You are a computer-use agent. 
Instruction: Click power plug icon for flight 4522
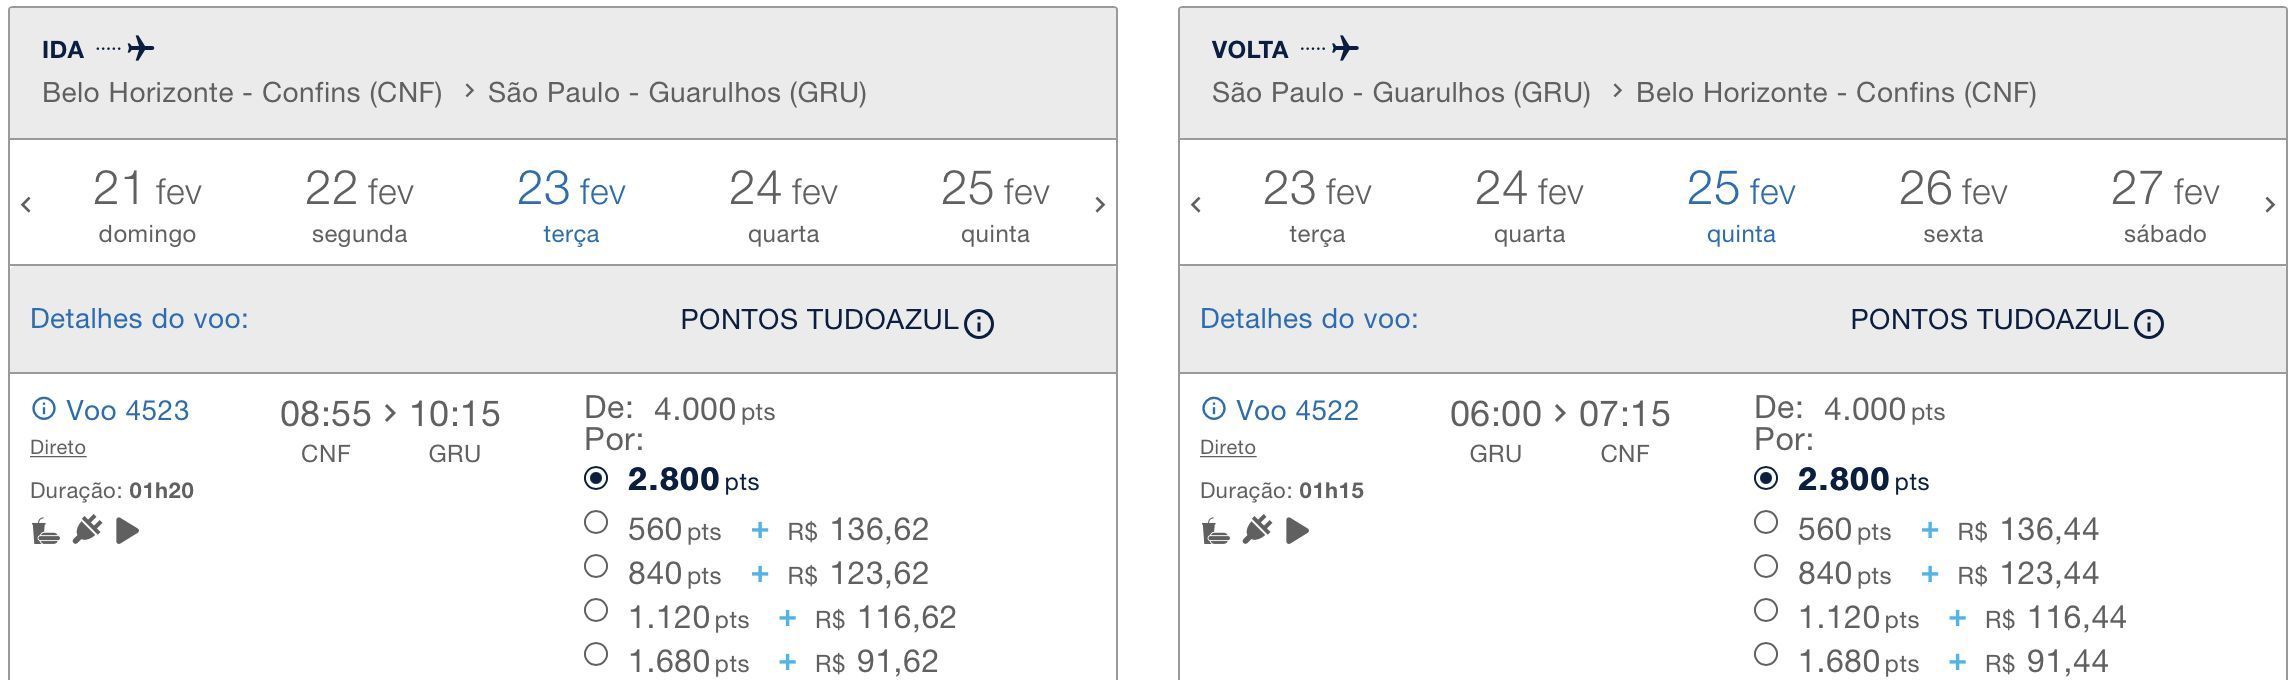pyautogui.click(x=1257, y=529)
